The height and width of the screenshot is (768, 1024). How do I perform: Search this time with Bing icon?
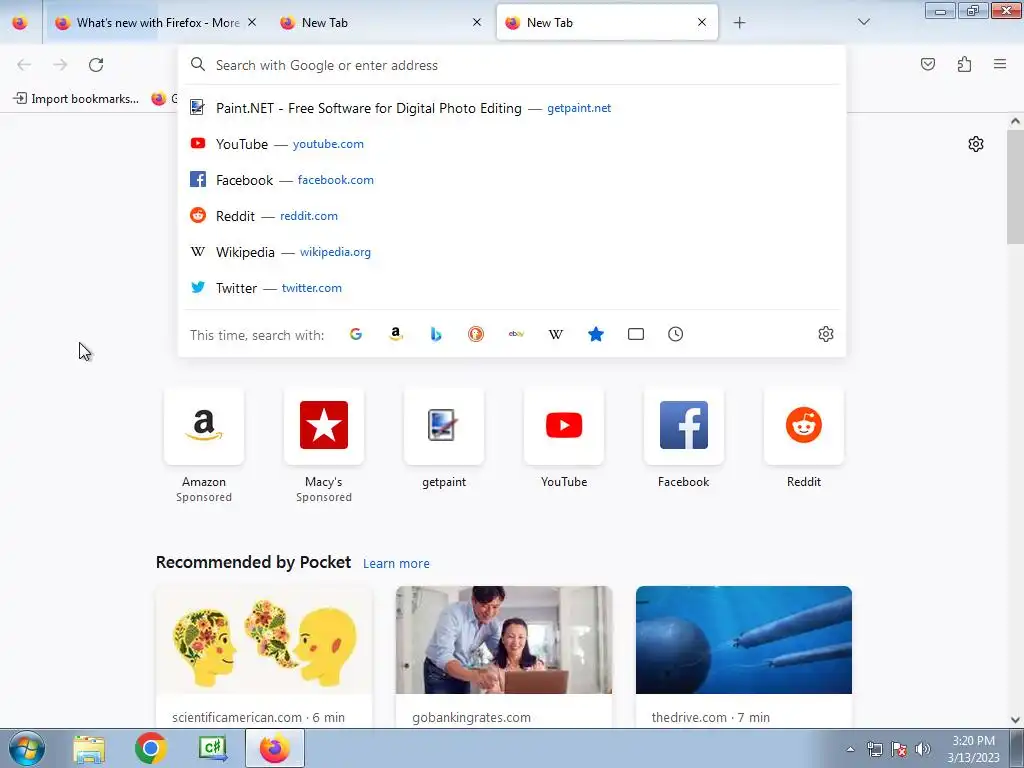(x=436, y=334)
